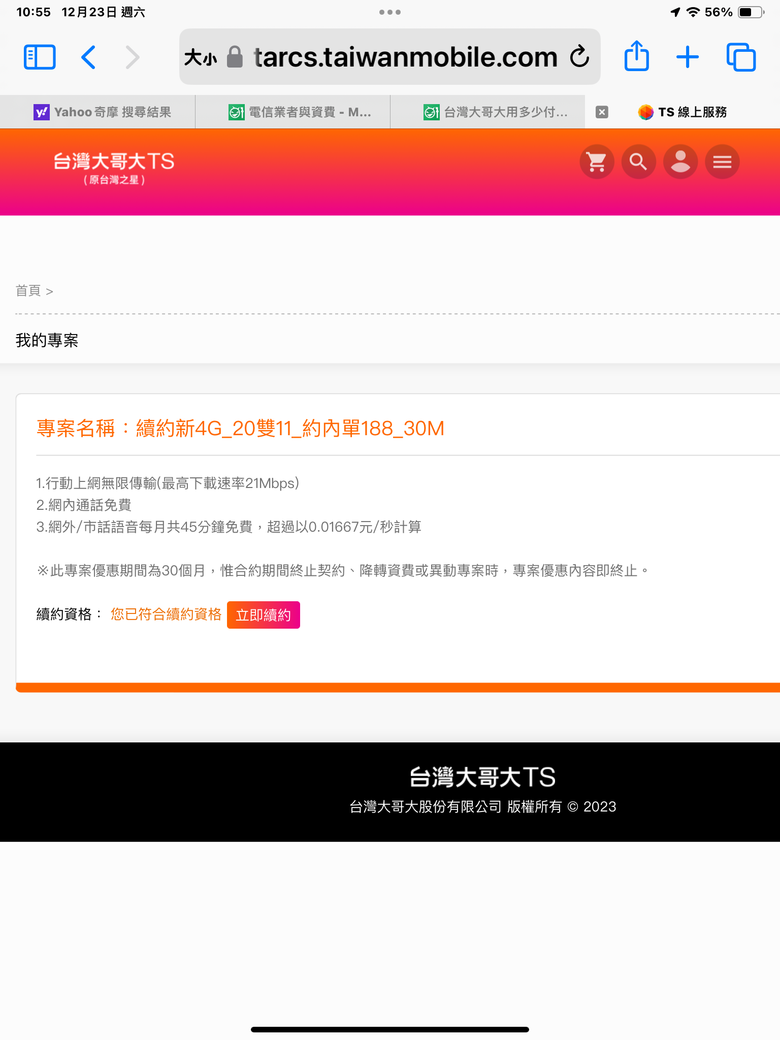The width and height of the screenshot is (780, 1040).
Task: Open the shopping cart
Action: click(x=596, y=162)
